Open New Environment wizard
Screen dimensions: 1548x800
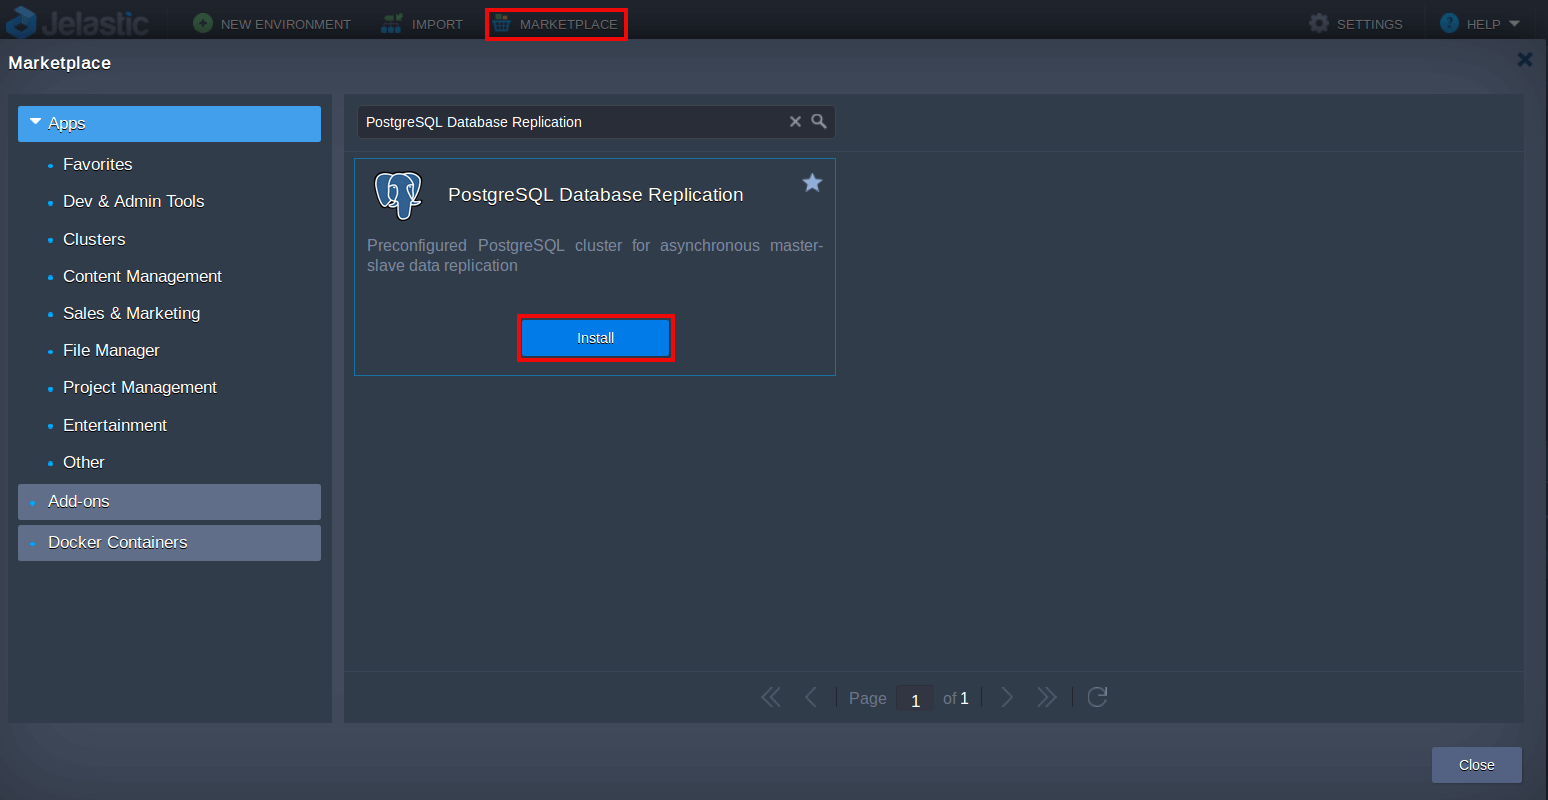tap(272, 23)
